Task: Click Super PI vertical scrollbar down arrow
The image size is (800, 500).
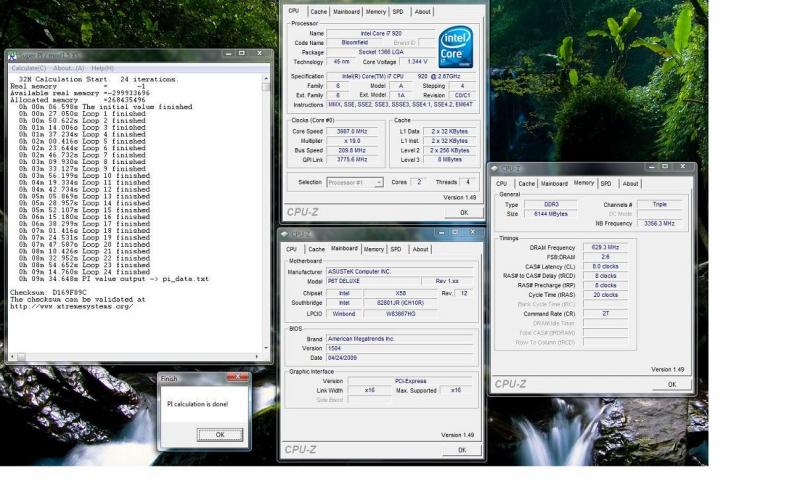Action: 266,348
